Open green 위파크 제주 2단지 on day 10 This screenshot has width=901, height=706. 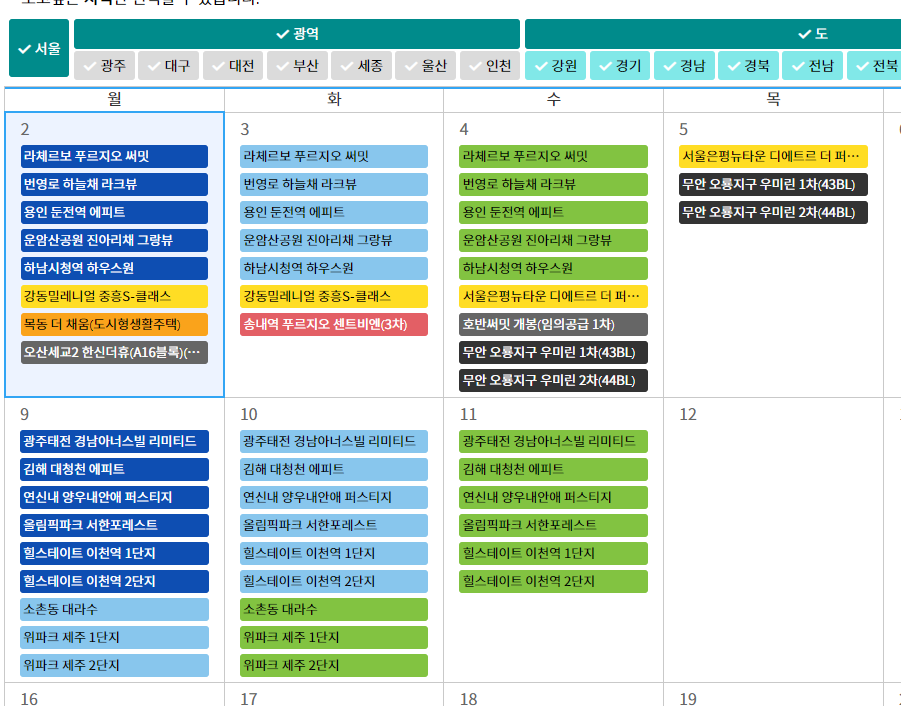click(x=334, y=666)
